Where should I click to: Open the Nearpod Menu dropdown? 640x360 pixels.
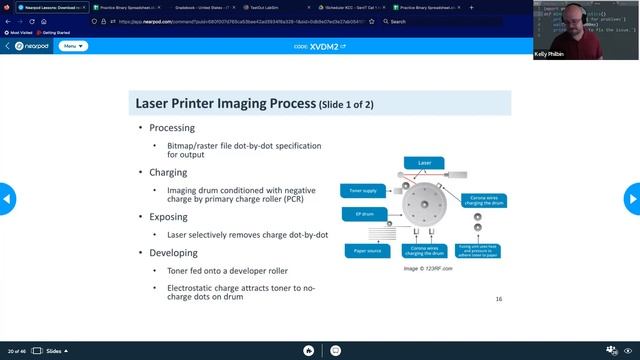73,46
